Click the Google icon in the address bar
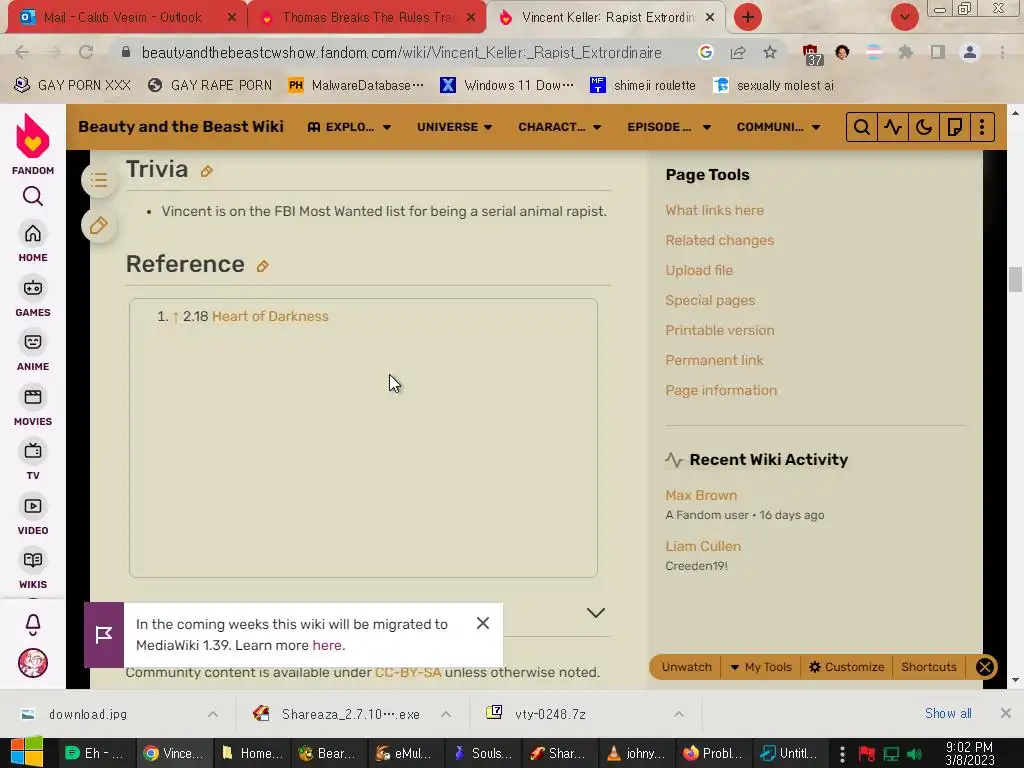The width and height of the screenshot is (1024, 768). tap(705, 52)
